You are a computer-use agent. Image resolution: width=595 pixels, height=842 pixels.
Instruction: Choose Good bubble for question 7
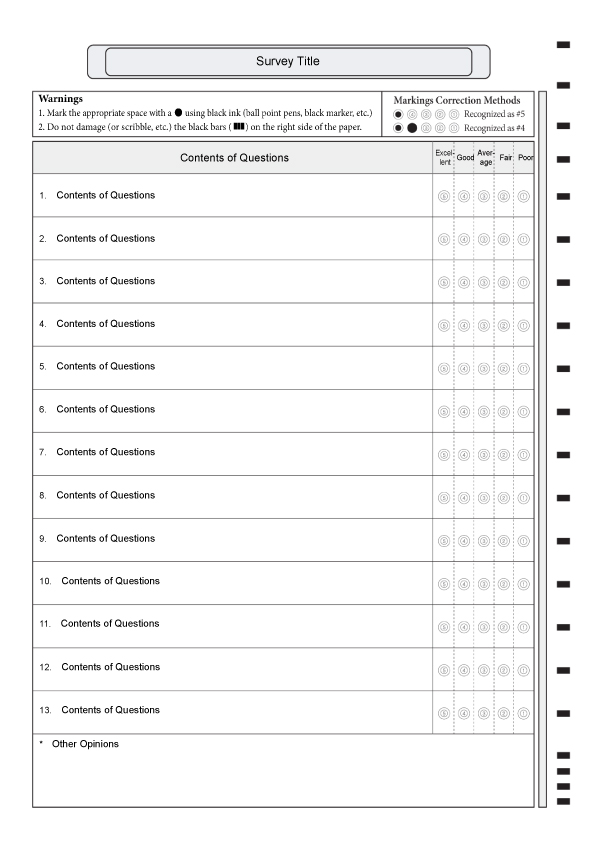click(x=464, y=455)
